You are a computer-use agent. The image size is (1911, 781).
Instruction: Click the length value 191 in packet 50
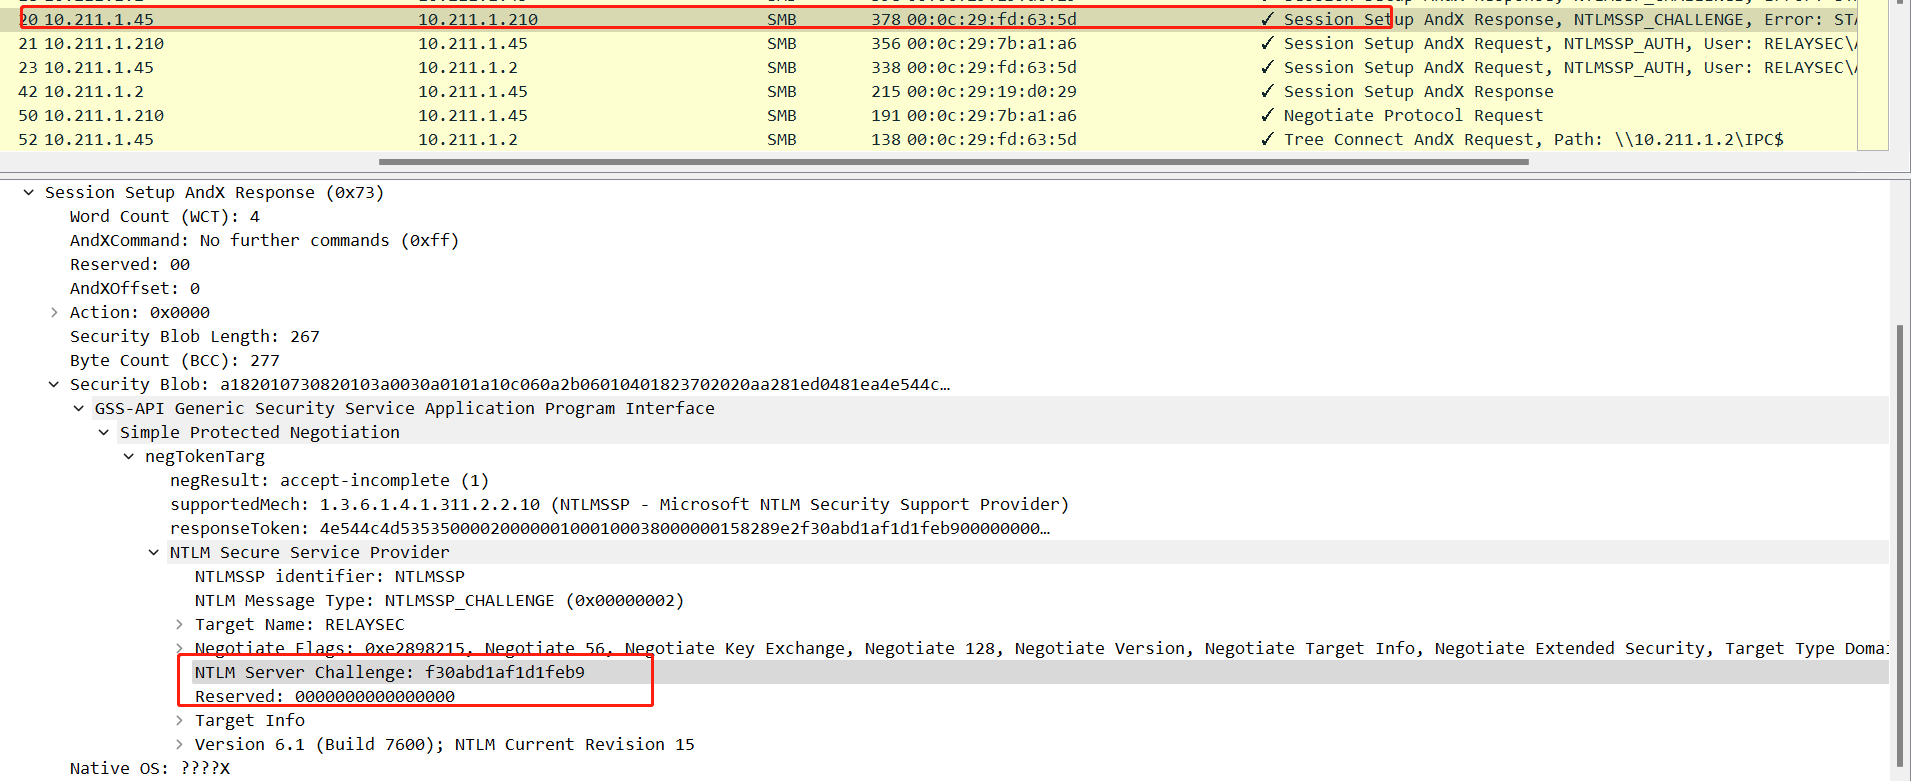pos(886,116)
